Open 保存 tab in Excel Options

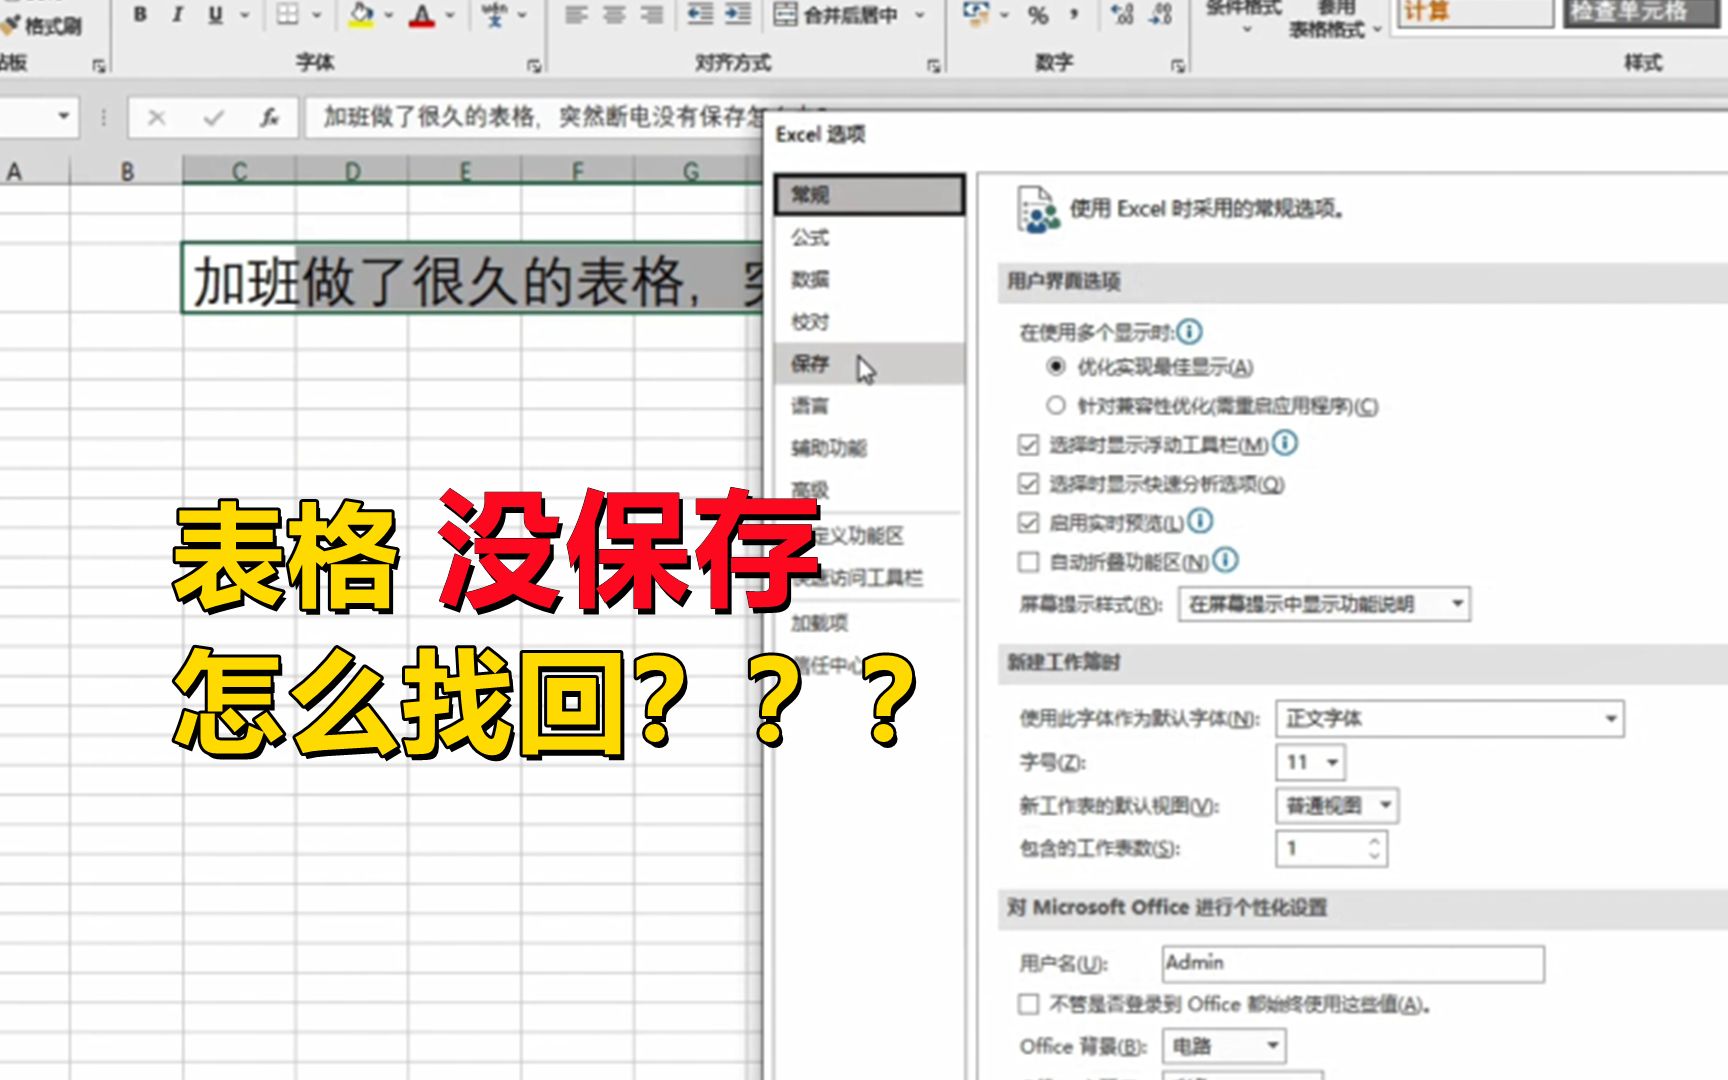[x=869, y=363]
